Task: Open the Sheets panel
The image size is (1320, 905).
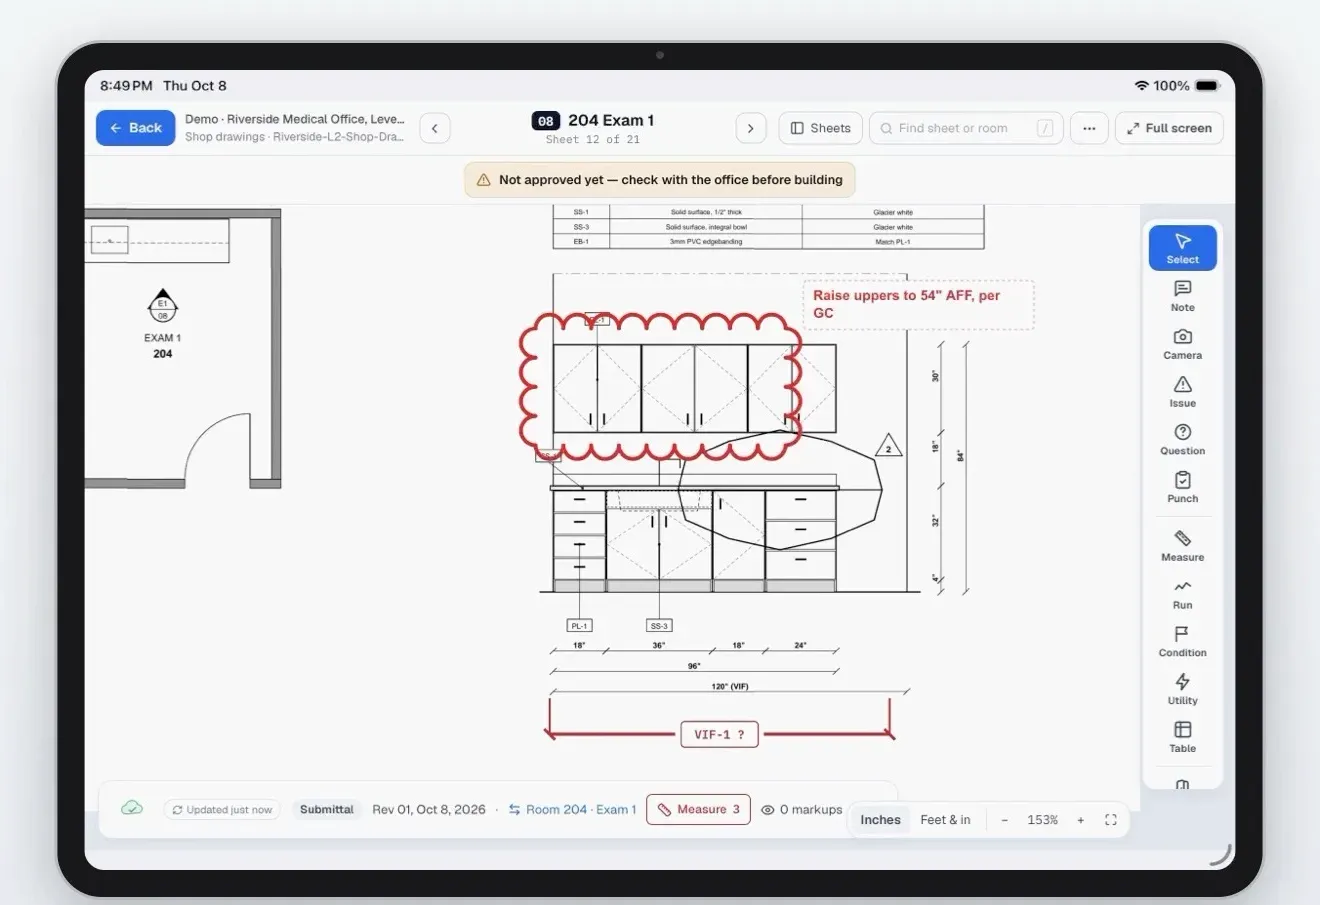Action: 820,128
